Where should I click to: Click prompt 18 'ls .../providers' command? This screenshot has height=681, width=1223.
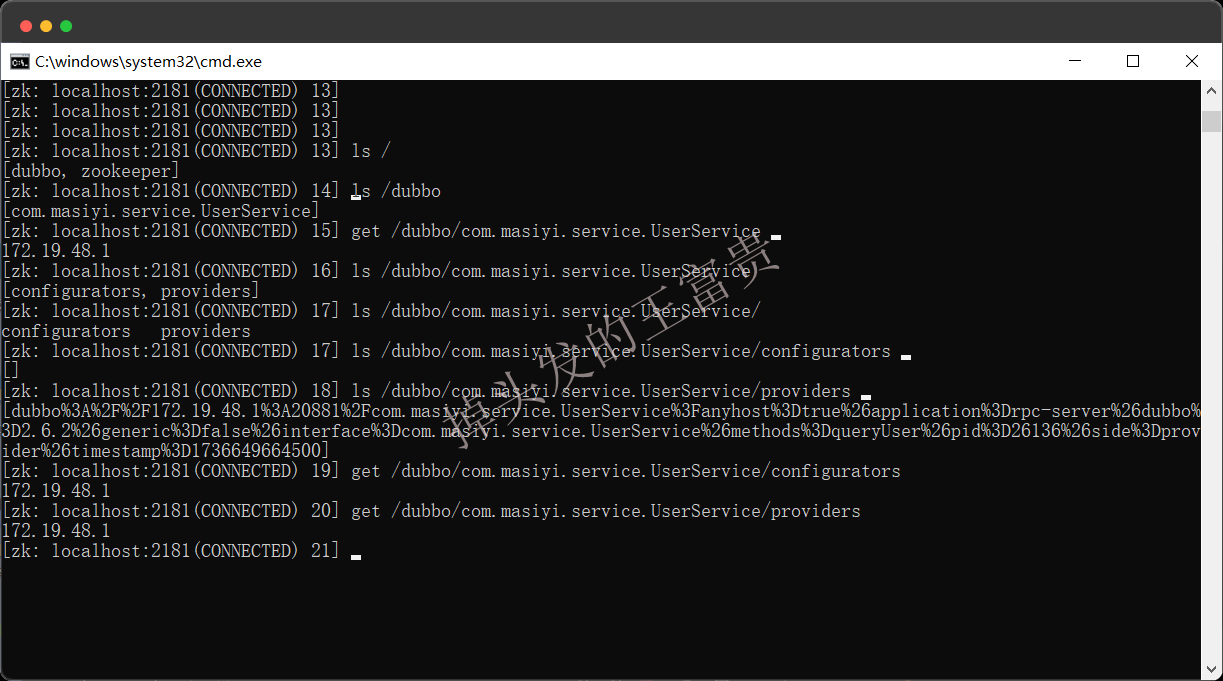tap(601, 391)
